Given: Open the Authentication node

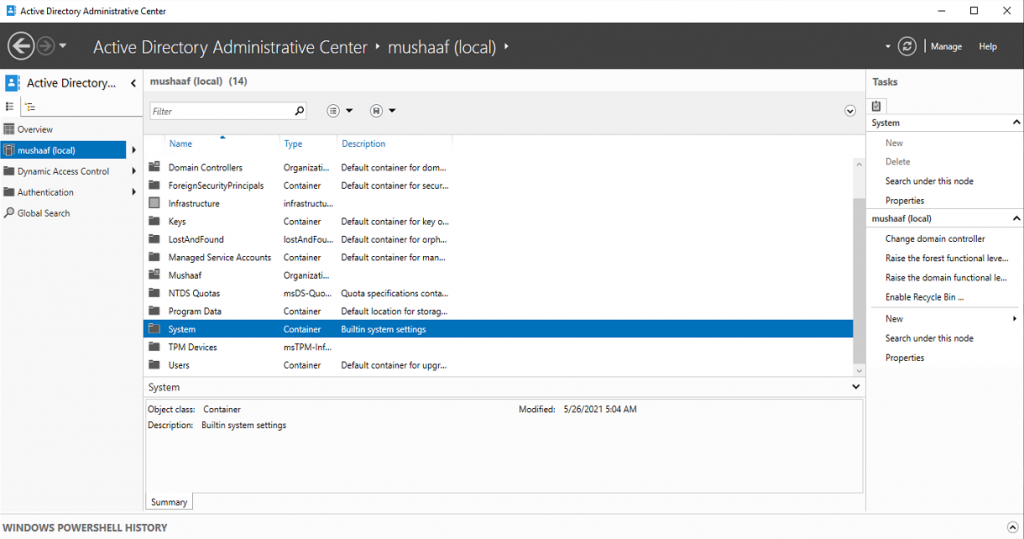Looking at the screenshot, I should click(45, 192).
